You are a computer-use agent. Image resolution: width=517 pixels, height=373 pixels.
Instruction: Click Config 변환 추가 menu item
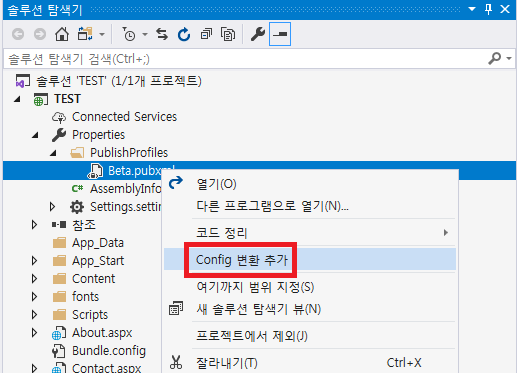pos(310,260)
